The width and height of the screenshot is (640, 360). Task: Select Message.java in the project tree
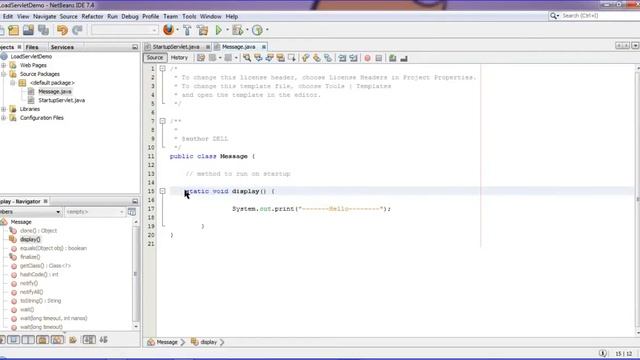tap(55, 91)
